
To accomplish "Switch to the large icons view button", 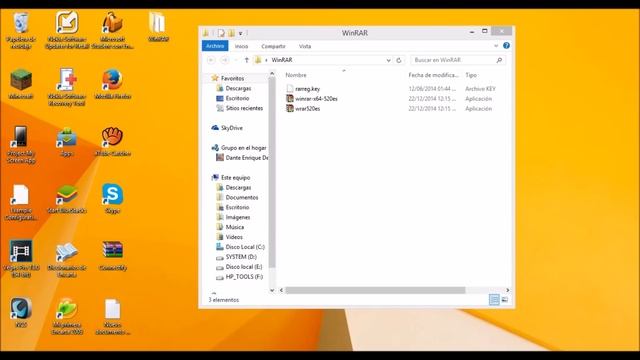I will click(505, 300).
